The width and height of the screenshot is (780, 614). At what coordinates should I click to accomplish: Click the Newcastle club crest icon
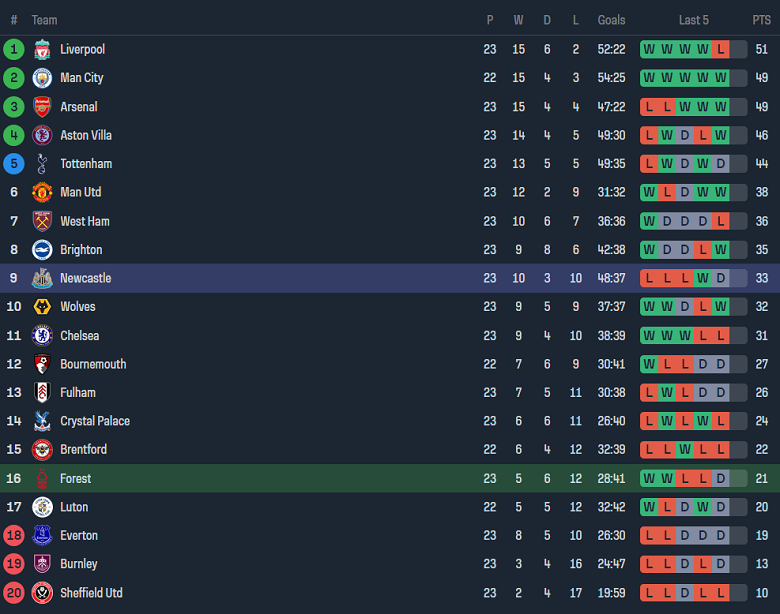(x=42, y=279)
